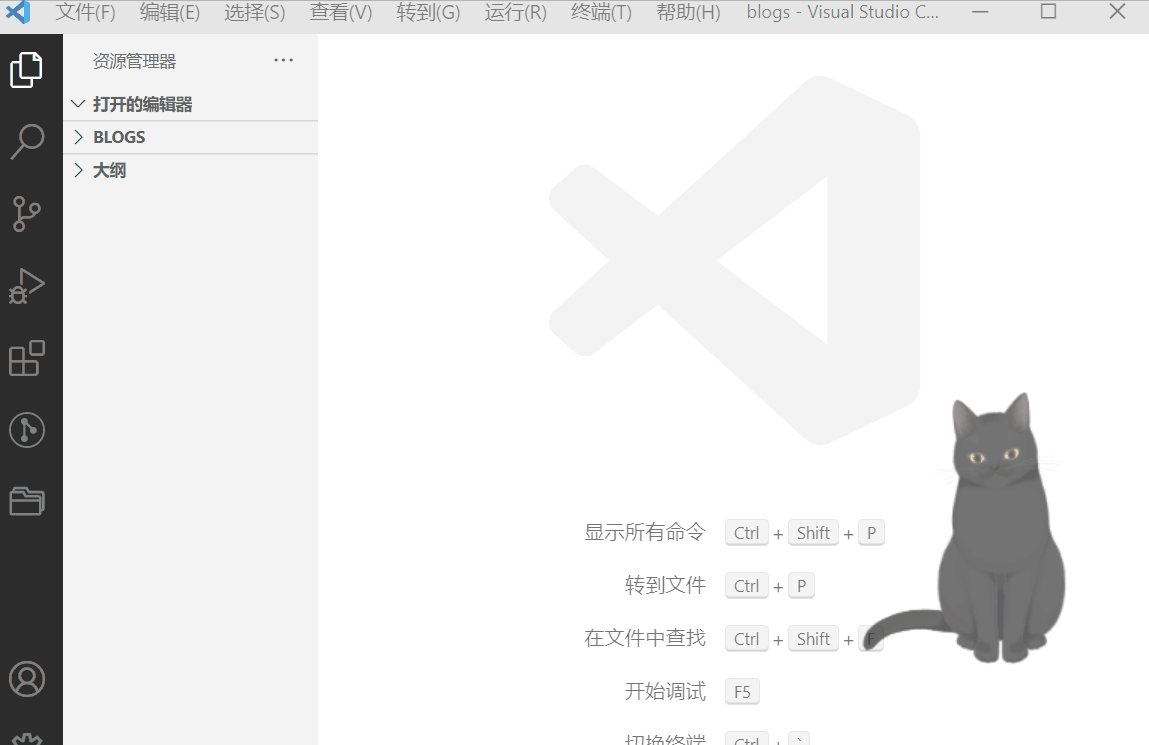
Task: Maximize the Visual Studio Code window
Action: [1049, 12]
